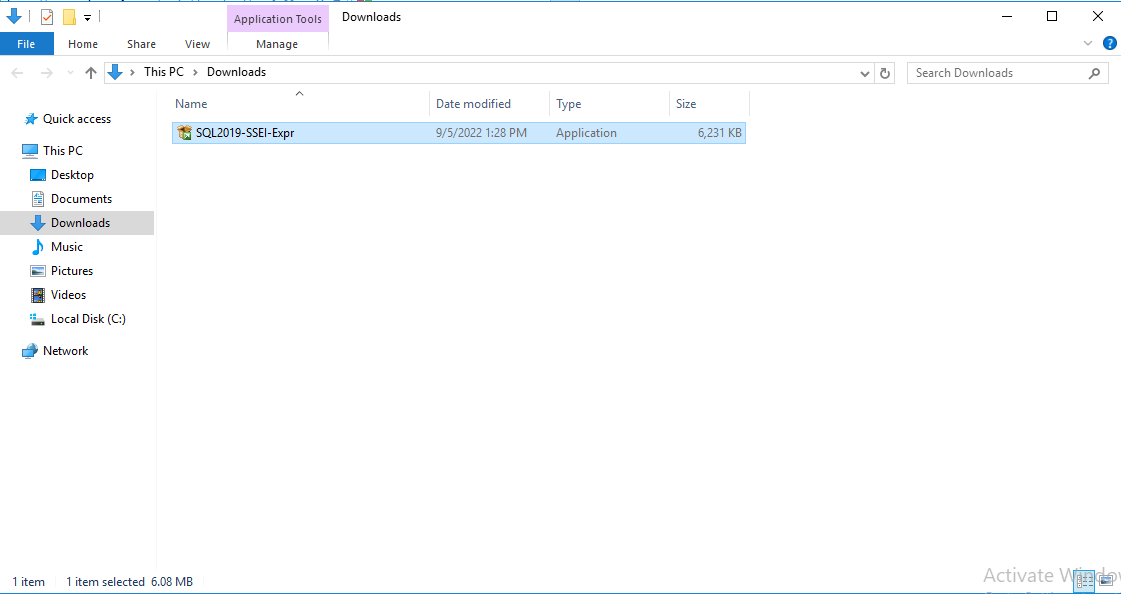Switch to the Home ribbon tab
The height and width of the screenshot is (594, 1121).
tap(83, 44)
